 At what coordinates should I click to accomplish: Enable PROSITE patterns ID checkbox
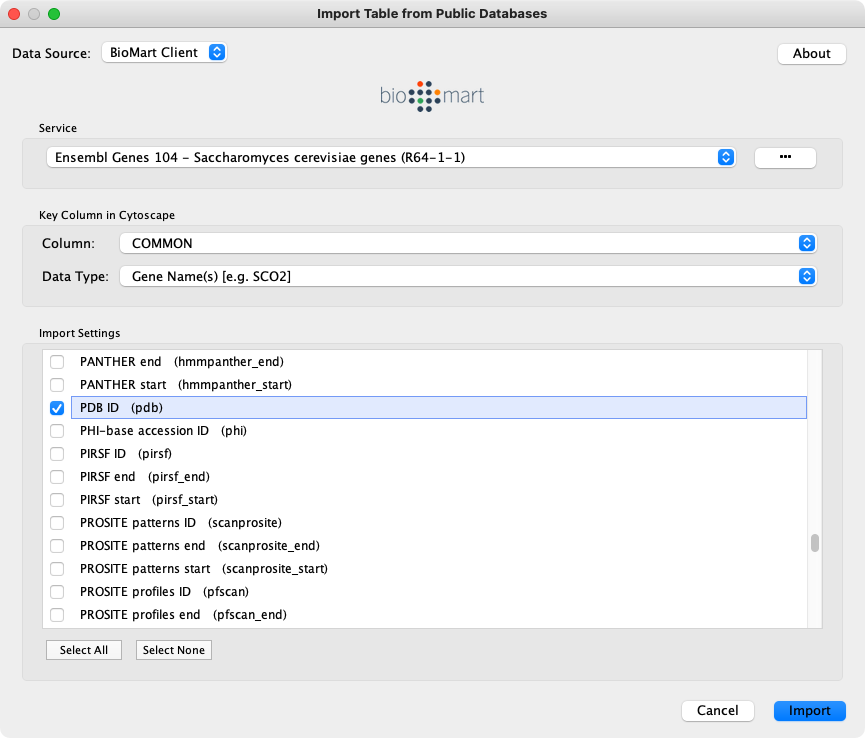pyautogui.click(x=57, y=523)
